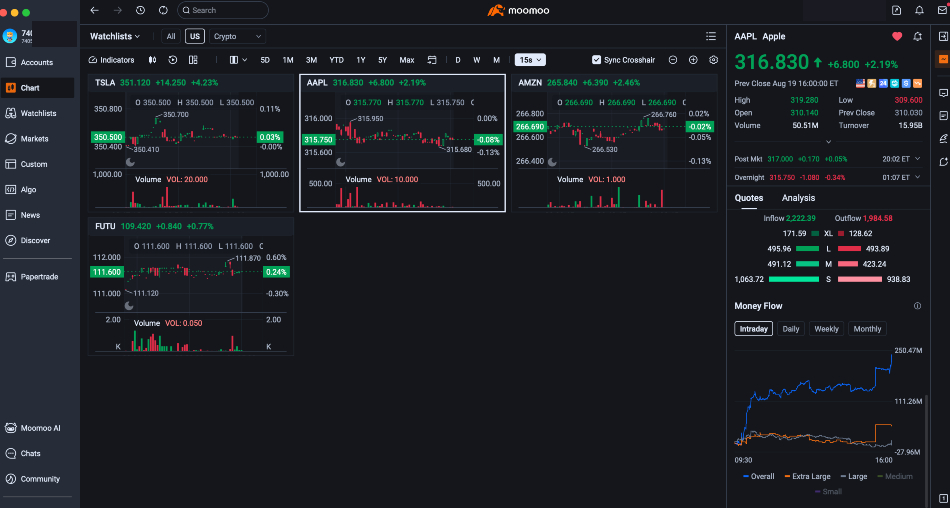Open notifications bell in top bar
Screen dimensions: 950x508
coord(919,10)
